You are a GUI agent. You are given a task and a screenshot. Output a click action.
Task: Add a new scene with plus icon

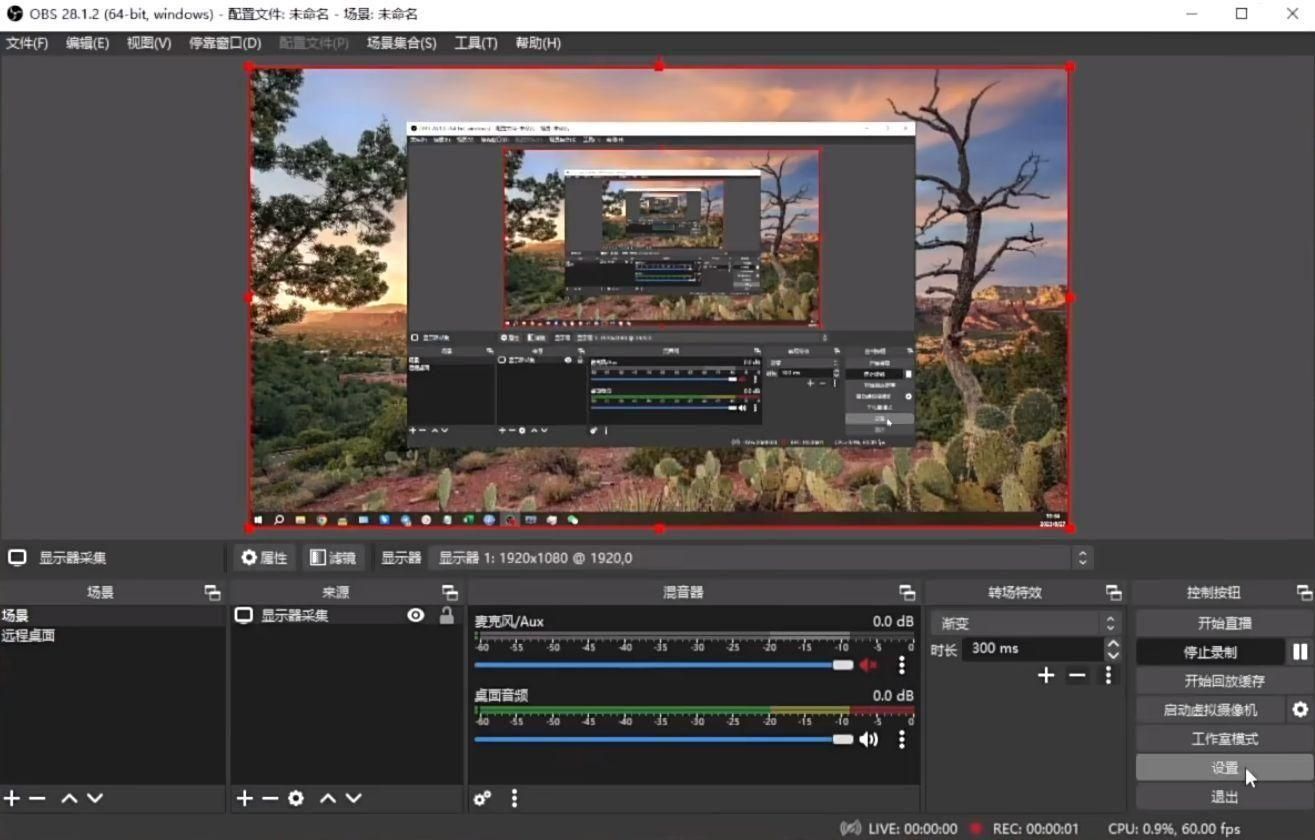coord(12,798)
